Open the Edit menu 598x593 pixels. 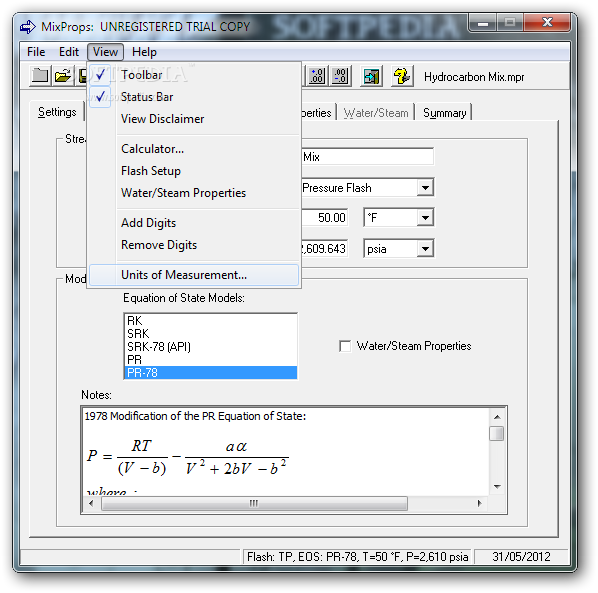(69, 52)
